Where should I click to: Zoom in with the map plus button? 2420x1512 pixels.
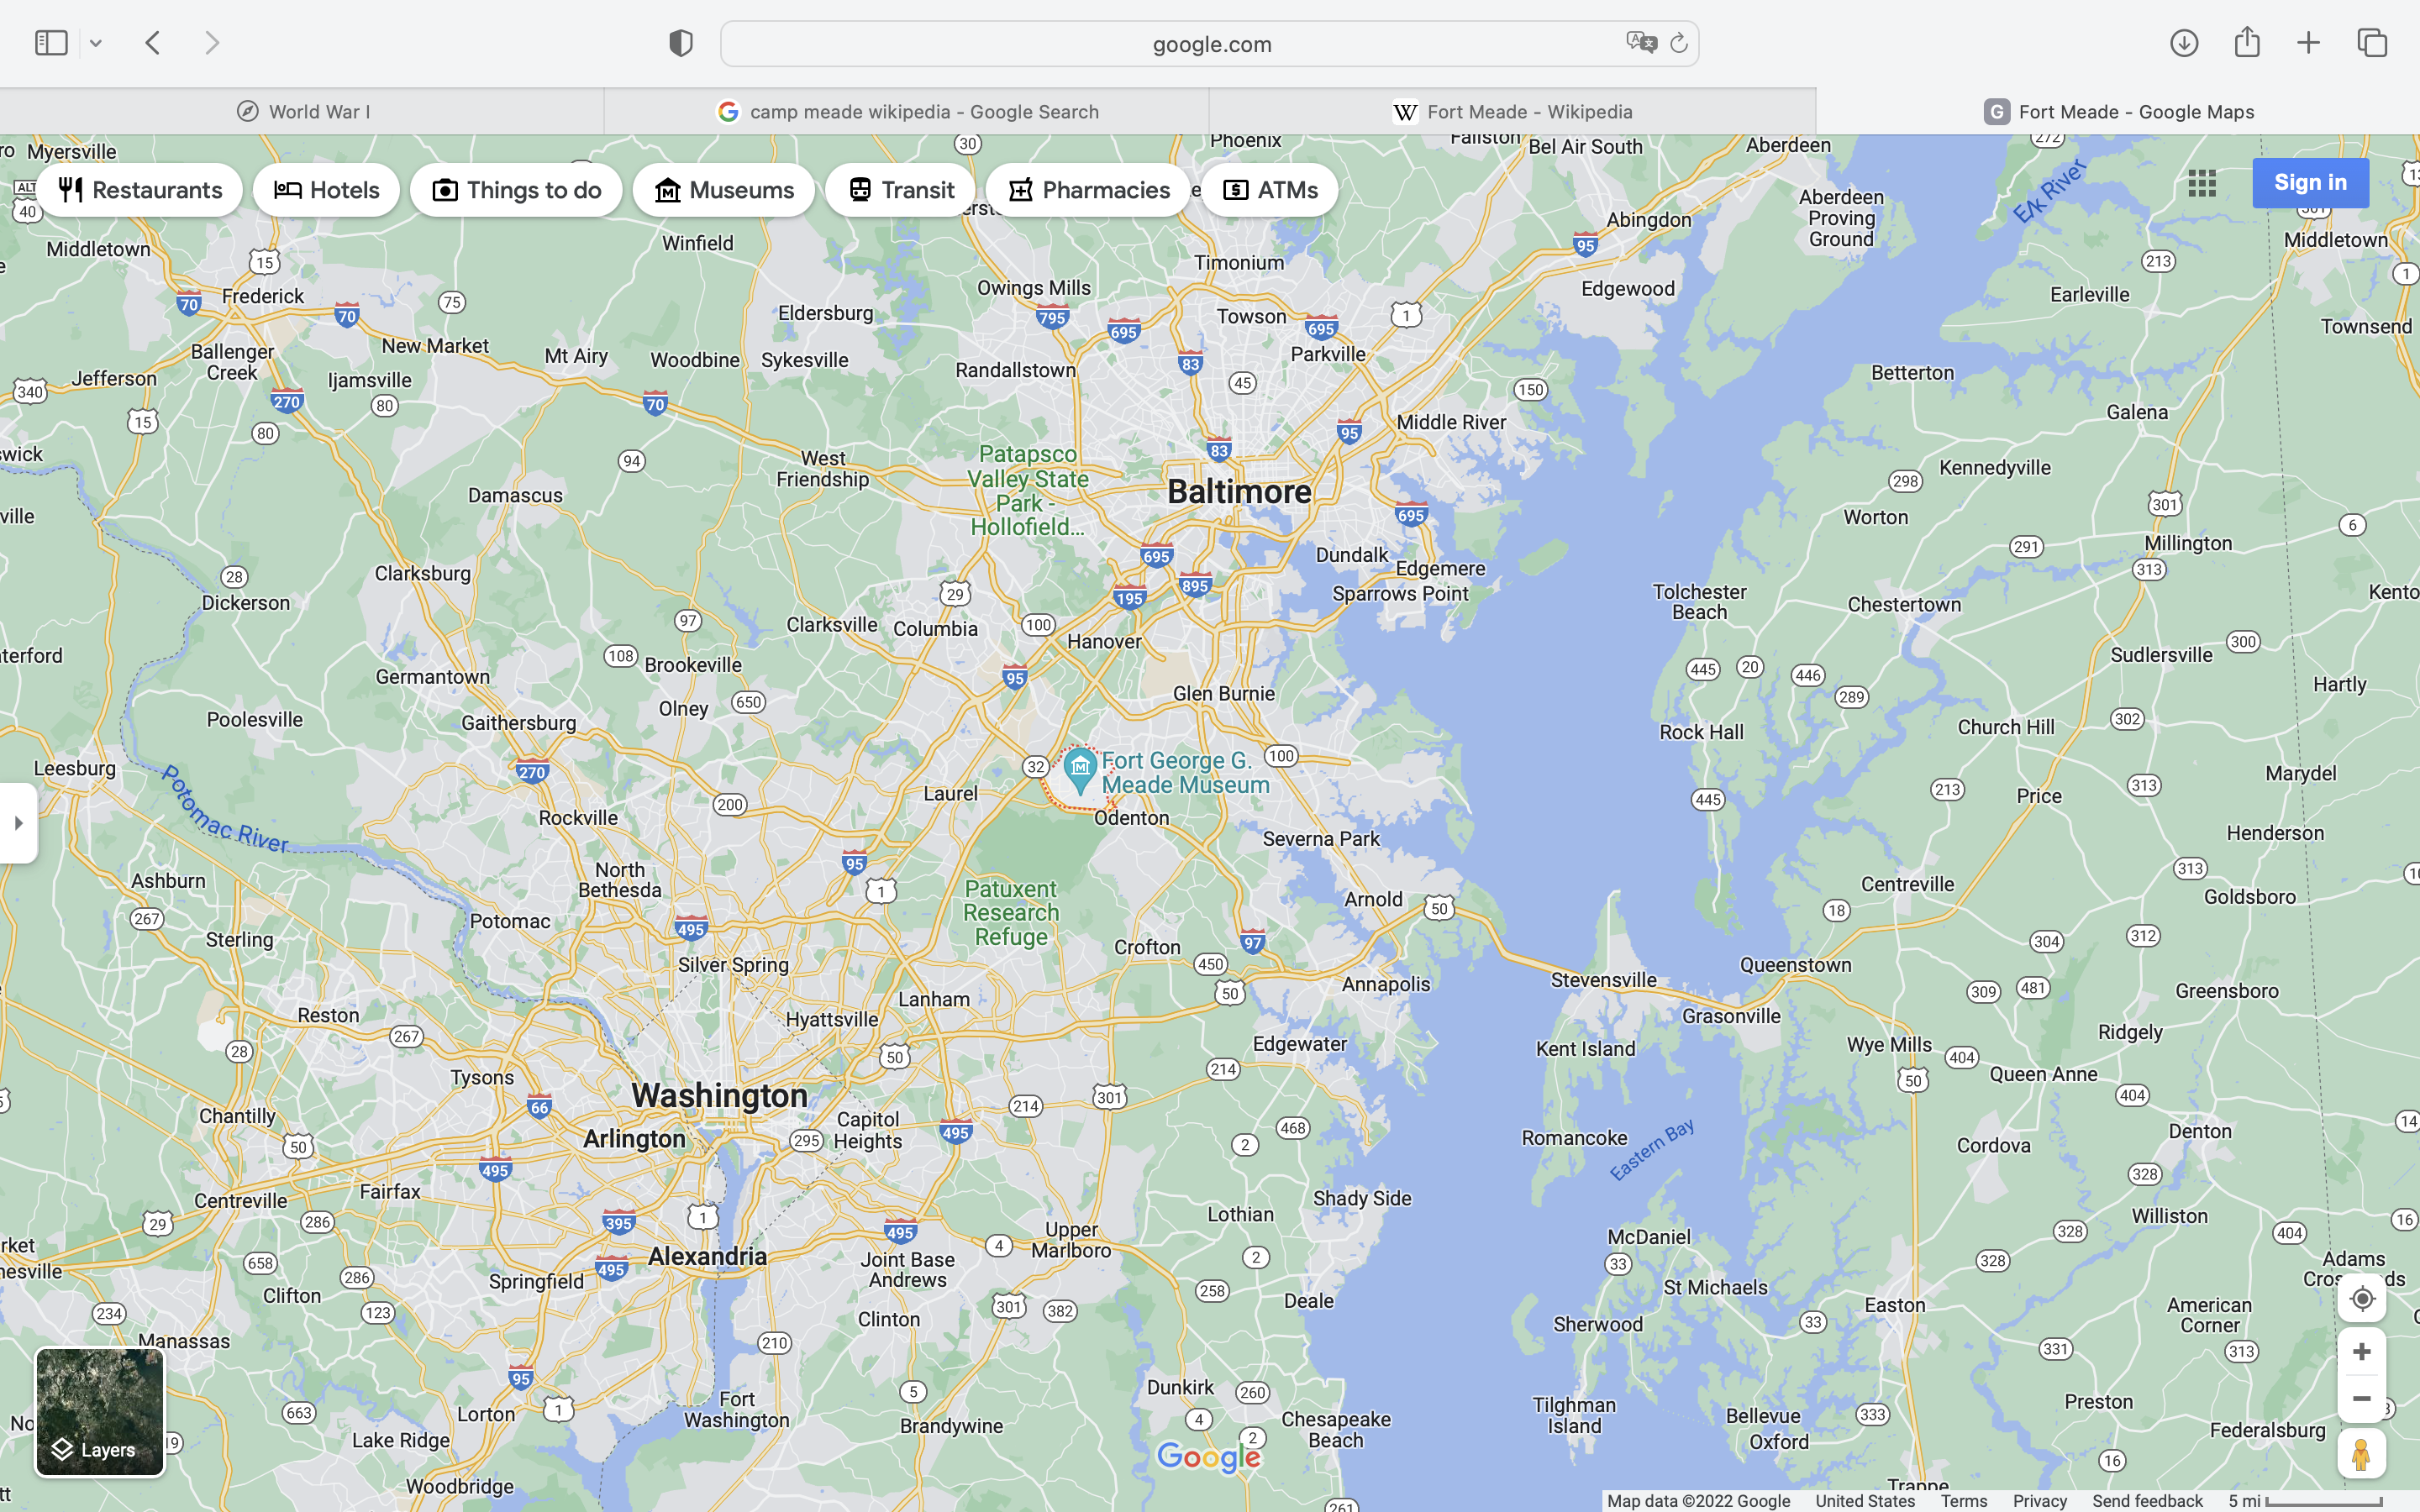point(2361,1352)
